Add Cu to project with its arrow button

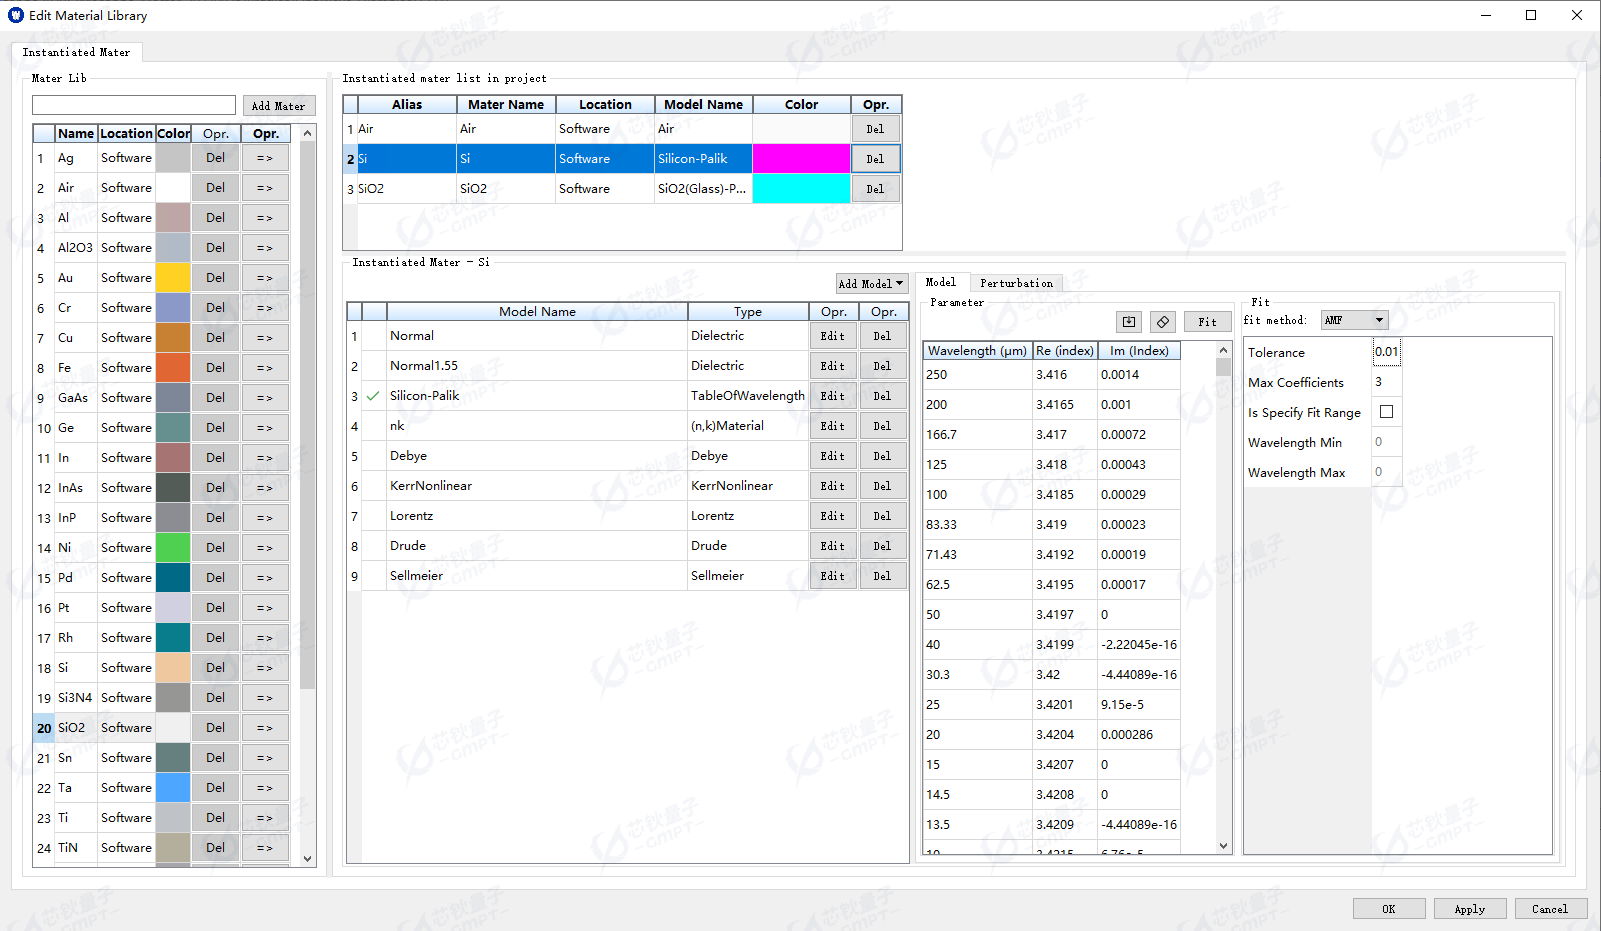264,338
